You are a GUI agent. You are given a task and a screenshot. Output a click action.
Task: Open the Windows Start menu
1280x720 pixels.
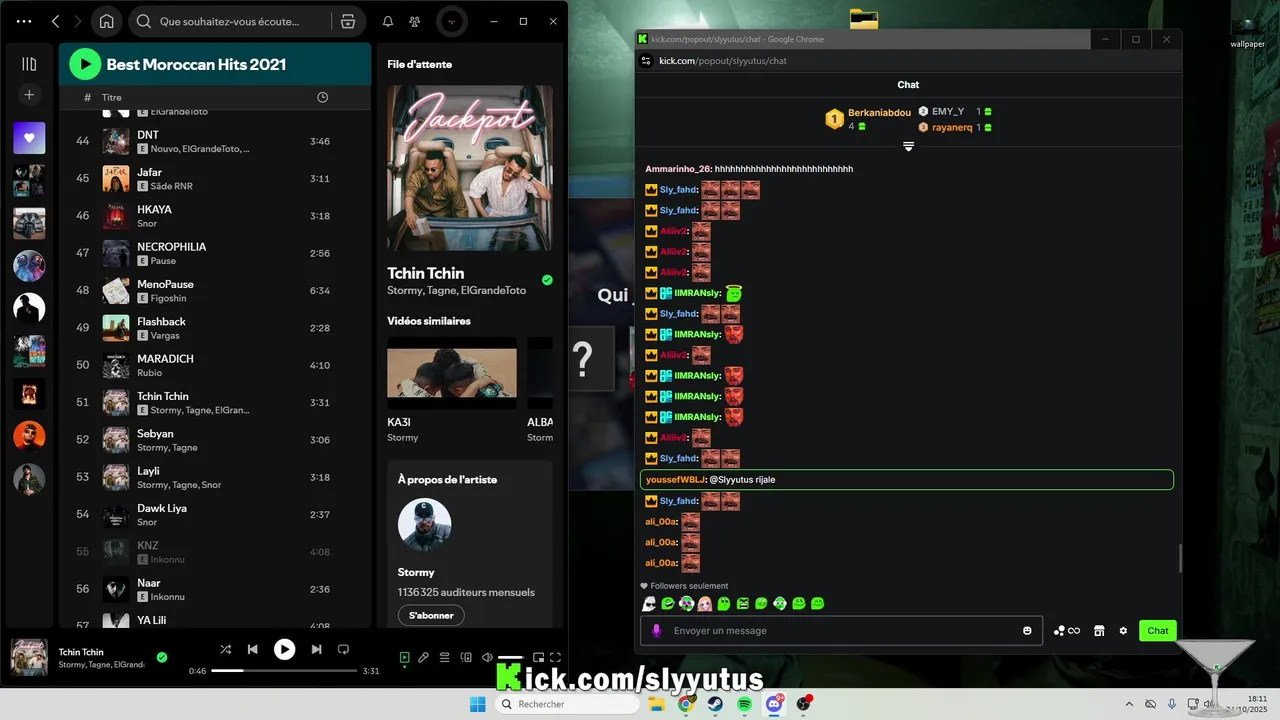point(478,704)
